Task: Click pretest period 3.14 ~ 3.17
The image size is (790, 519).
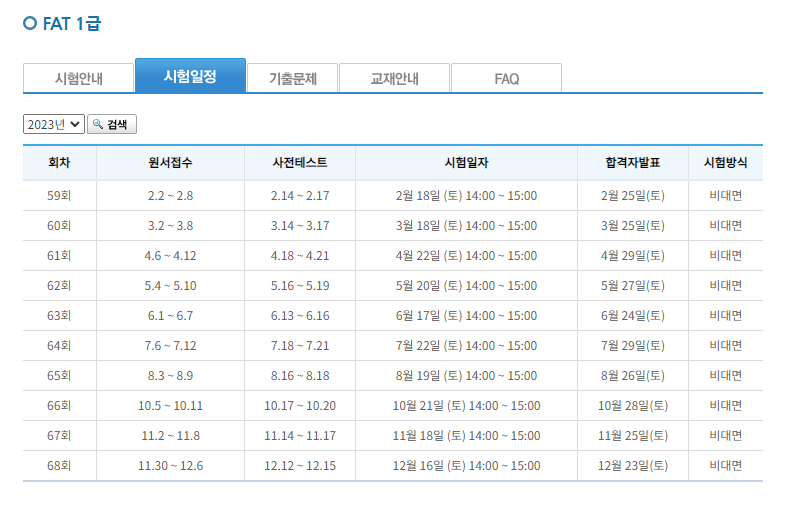Action: click(x=300, y=225)
